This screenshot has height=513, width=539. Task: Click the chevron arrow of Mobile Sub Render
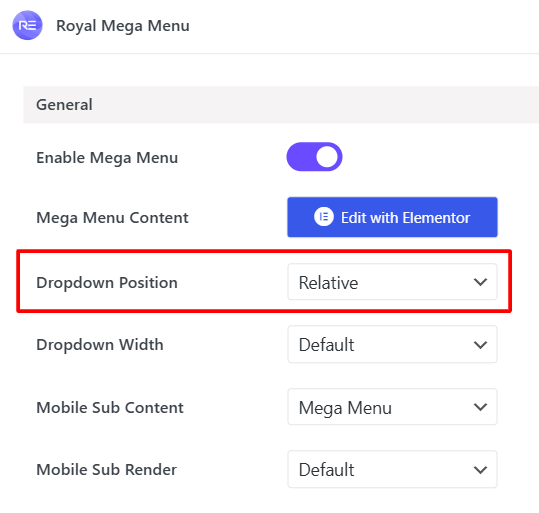coord(480,470)
